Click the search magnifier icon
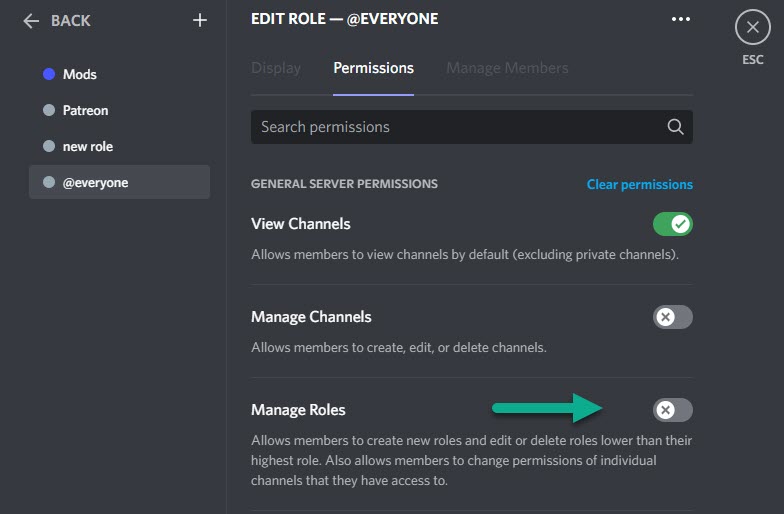The height and width of the screenshot is (514, 784). [675, 126]
